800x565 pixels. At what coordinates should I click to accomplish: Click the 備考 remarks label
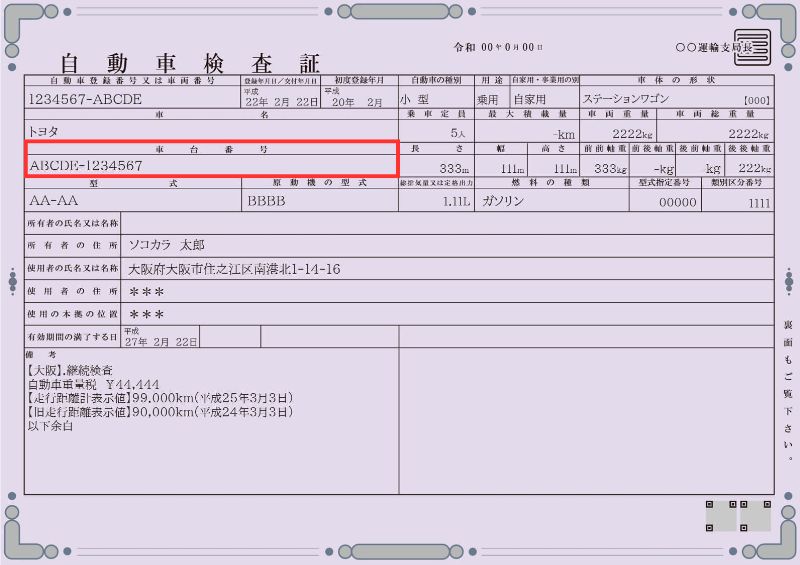[41, 354]
